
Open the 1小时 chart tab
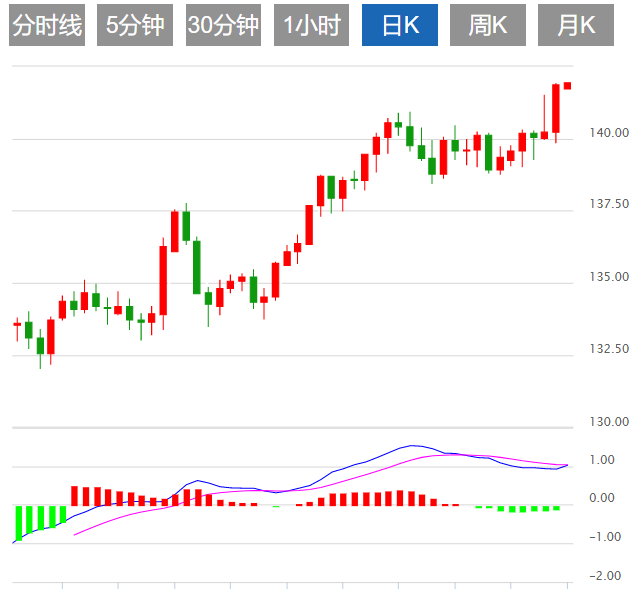click(x=311, y=25)
